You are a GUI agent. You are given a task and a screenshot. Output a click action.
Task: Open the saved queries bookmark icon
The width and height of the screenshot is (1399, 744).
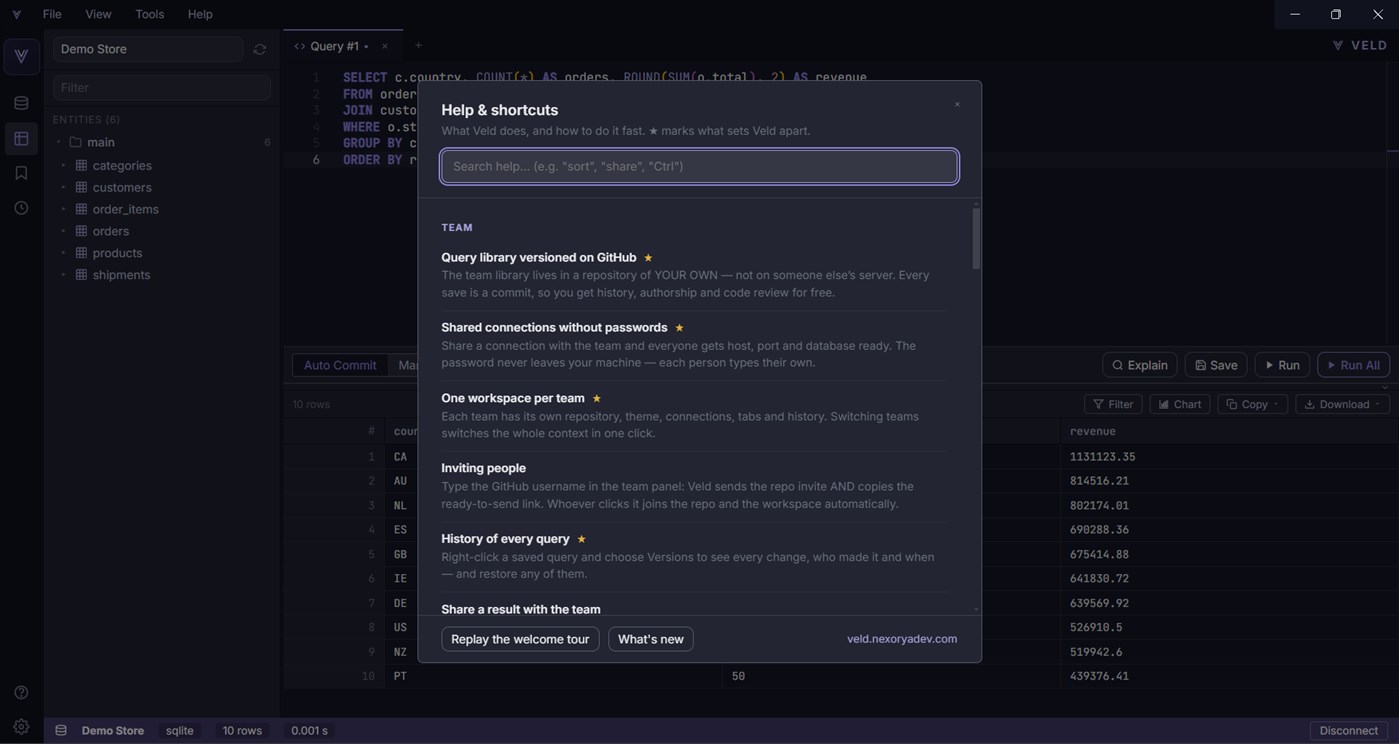21,173
